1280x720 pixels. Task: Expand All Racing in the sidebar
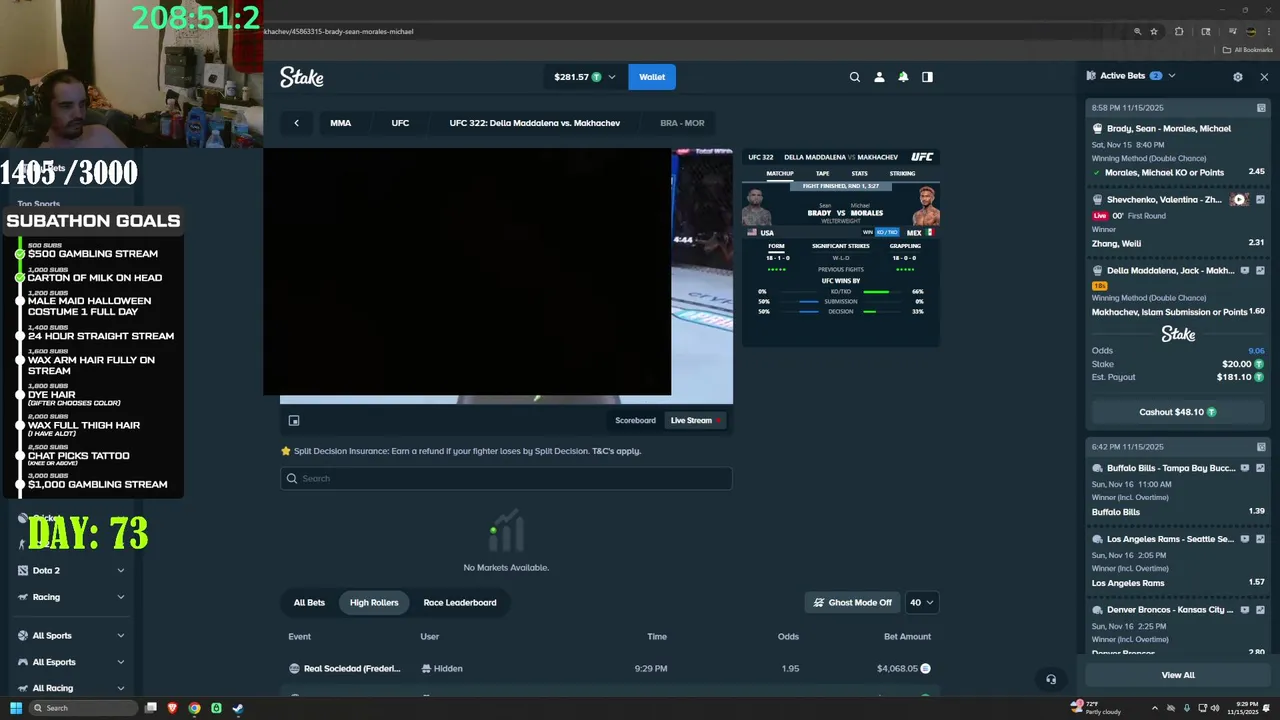pyautogui.click(x=121, y=688)
